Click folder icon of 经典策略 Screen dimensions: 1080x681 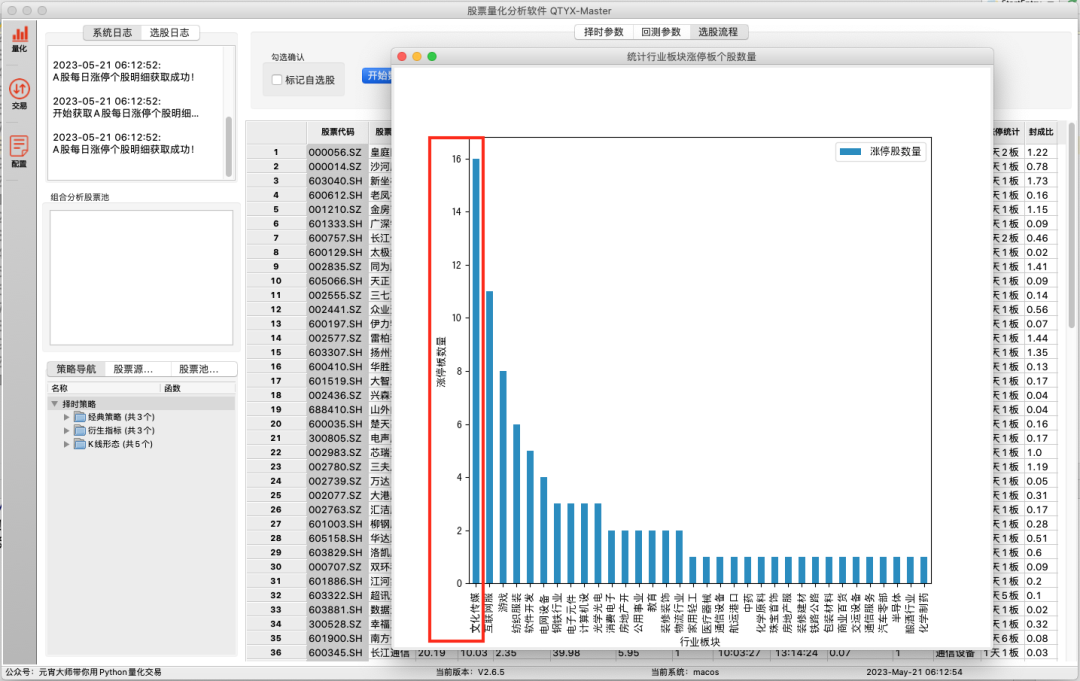tap(80, 417)
